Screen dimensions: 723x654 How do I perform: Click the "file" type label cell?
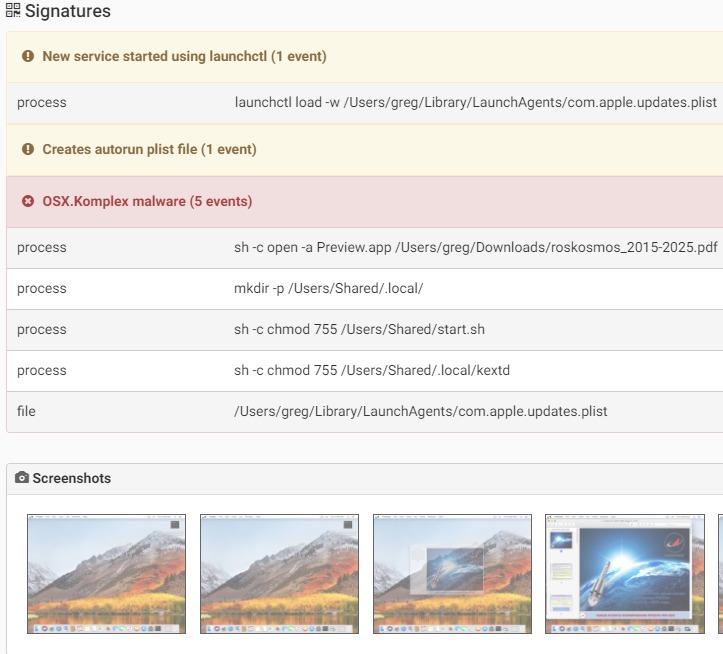(26, 411)
